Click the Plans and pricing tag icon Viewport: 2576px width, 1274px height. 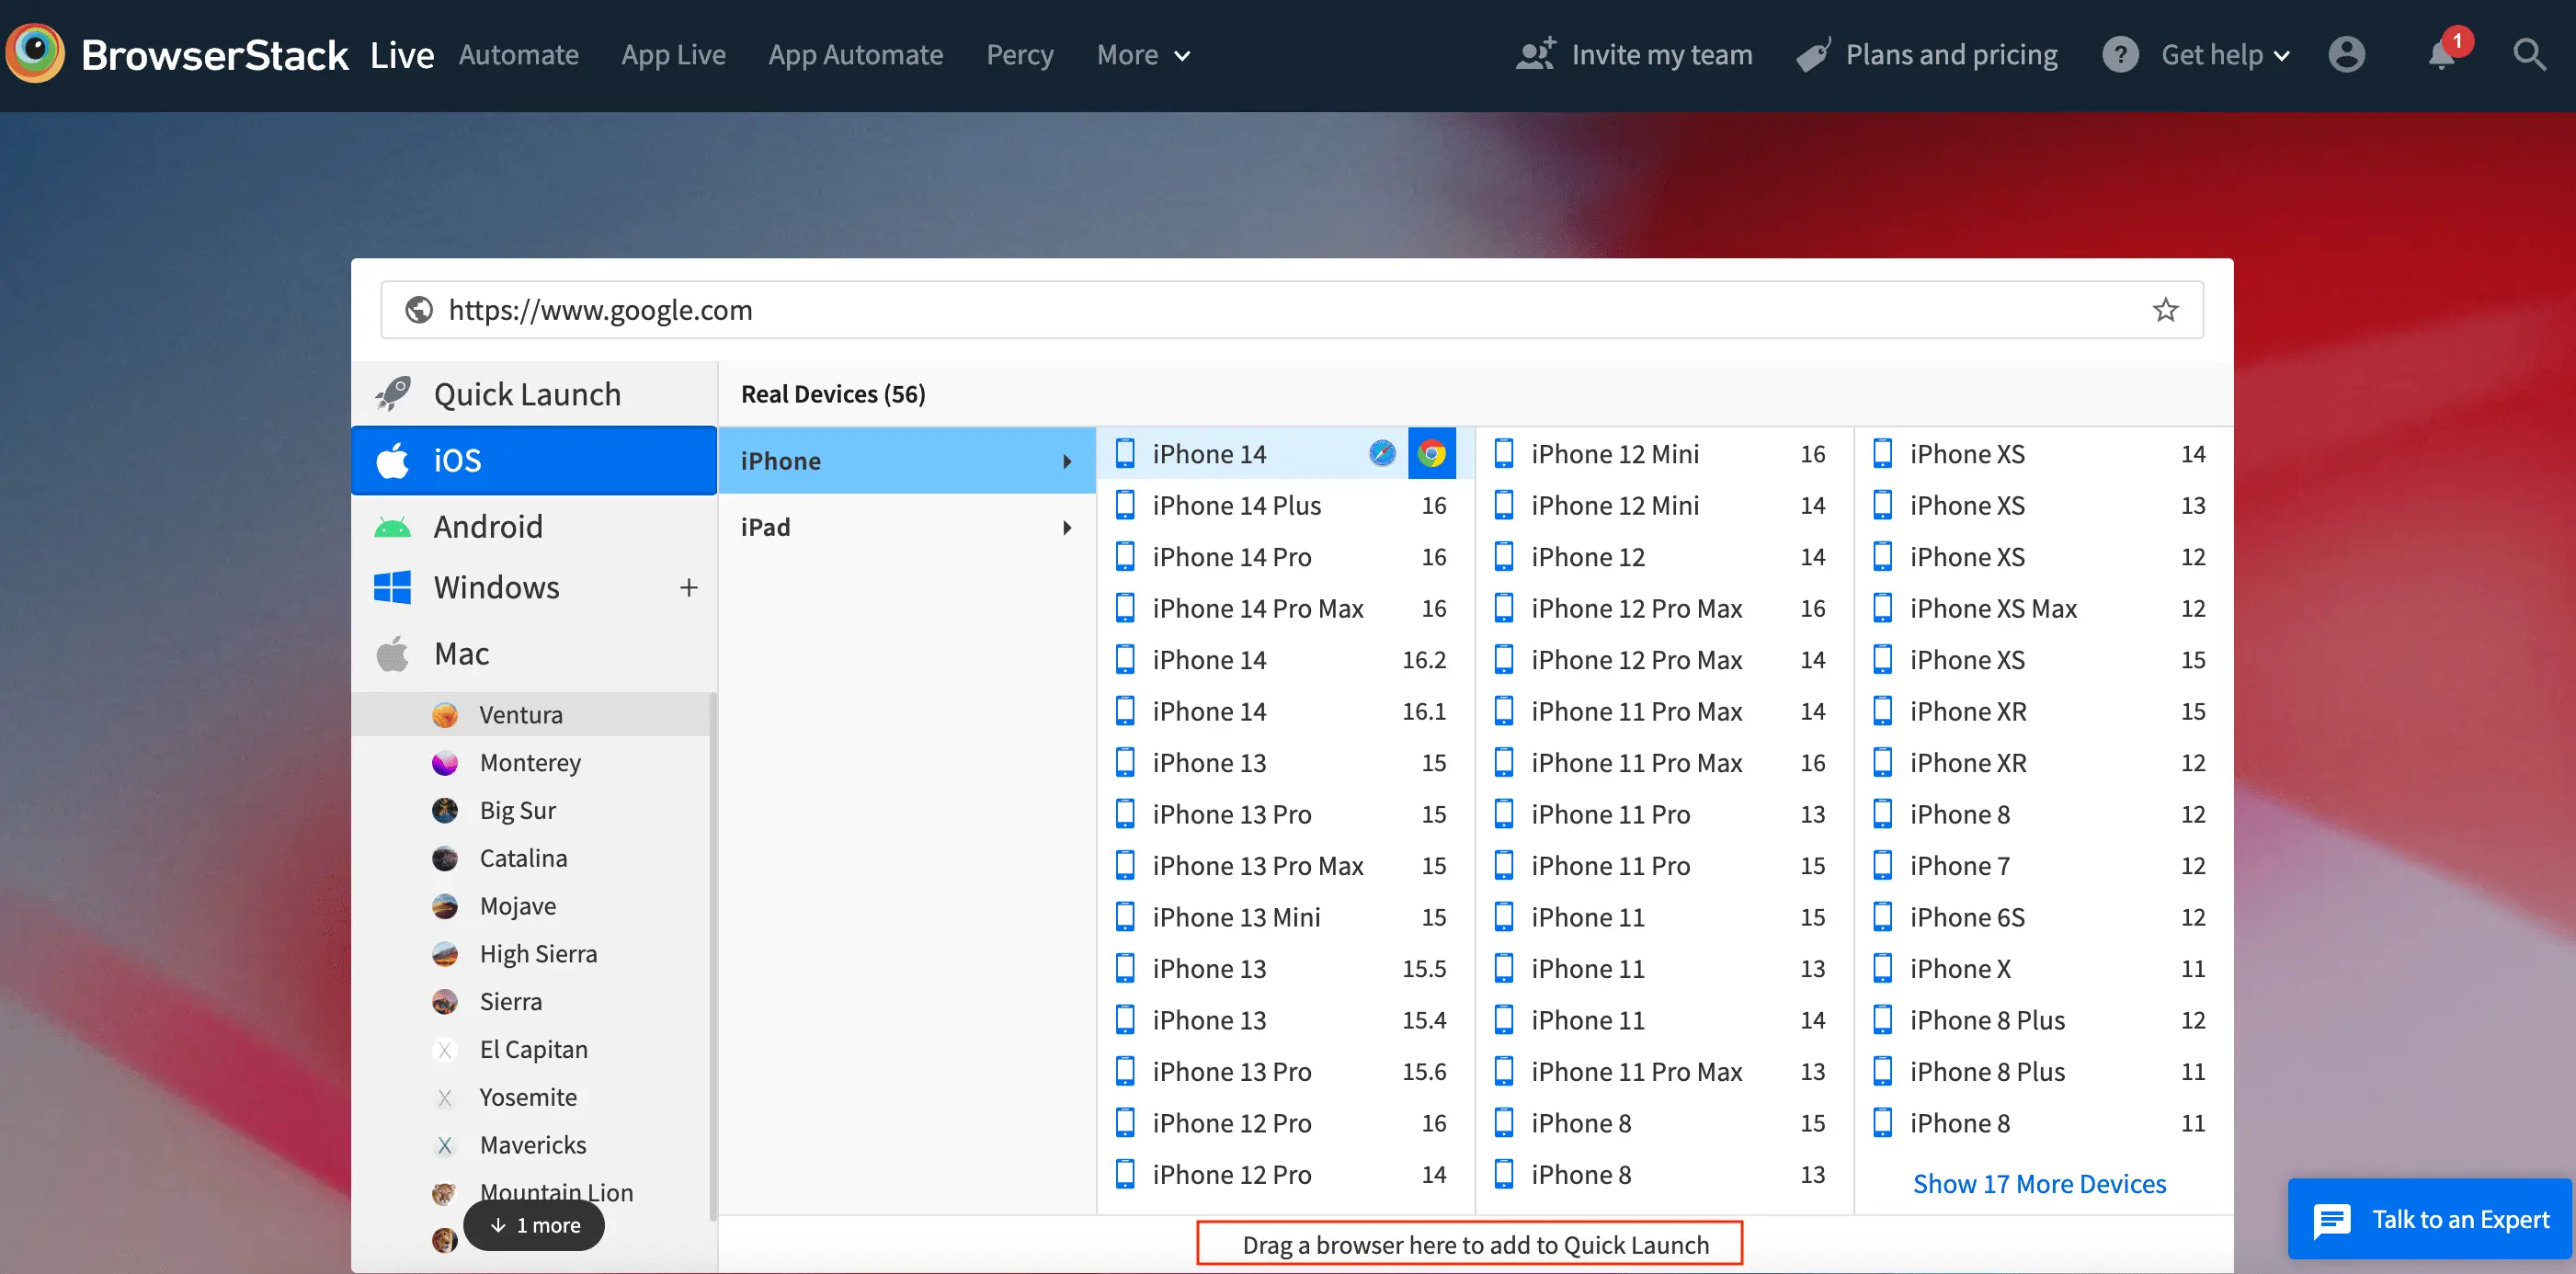click(1813, 54)
